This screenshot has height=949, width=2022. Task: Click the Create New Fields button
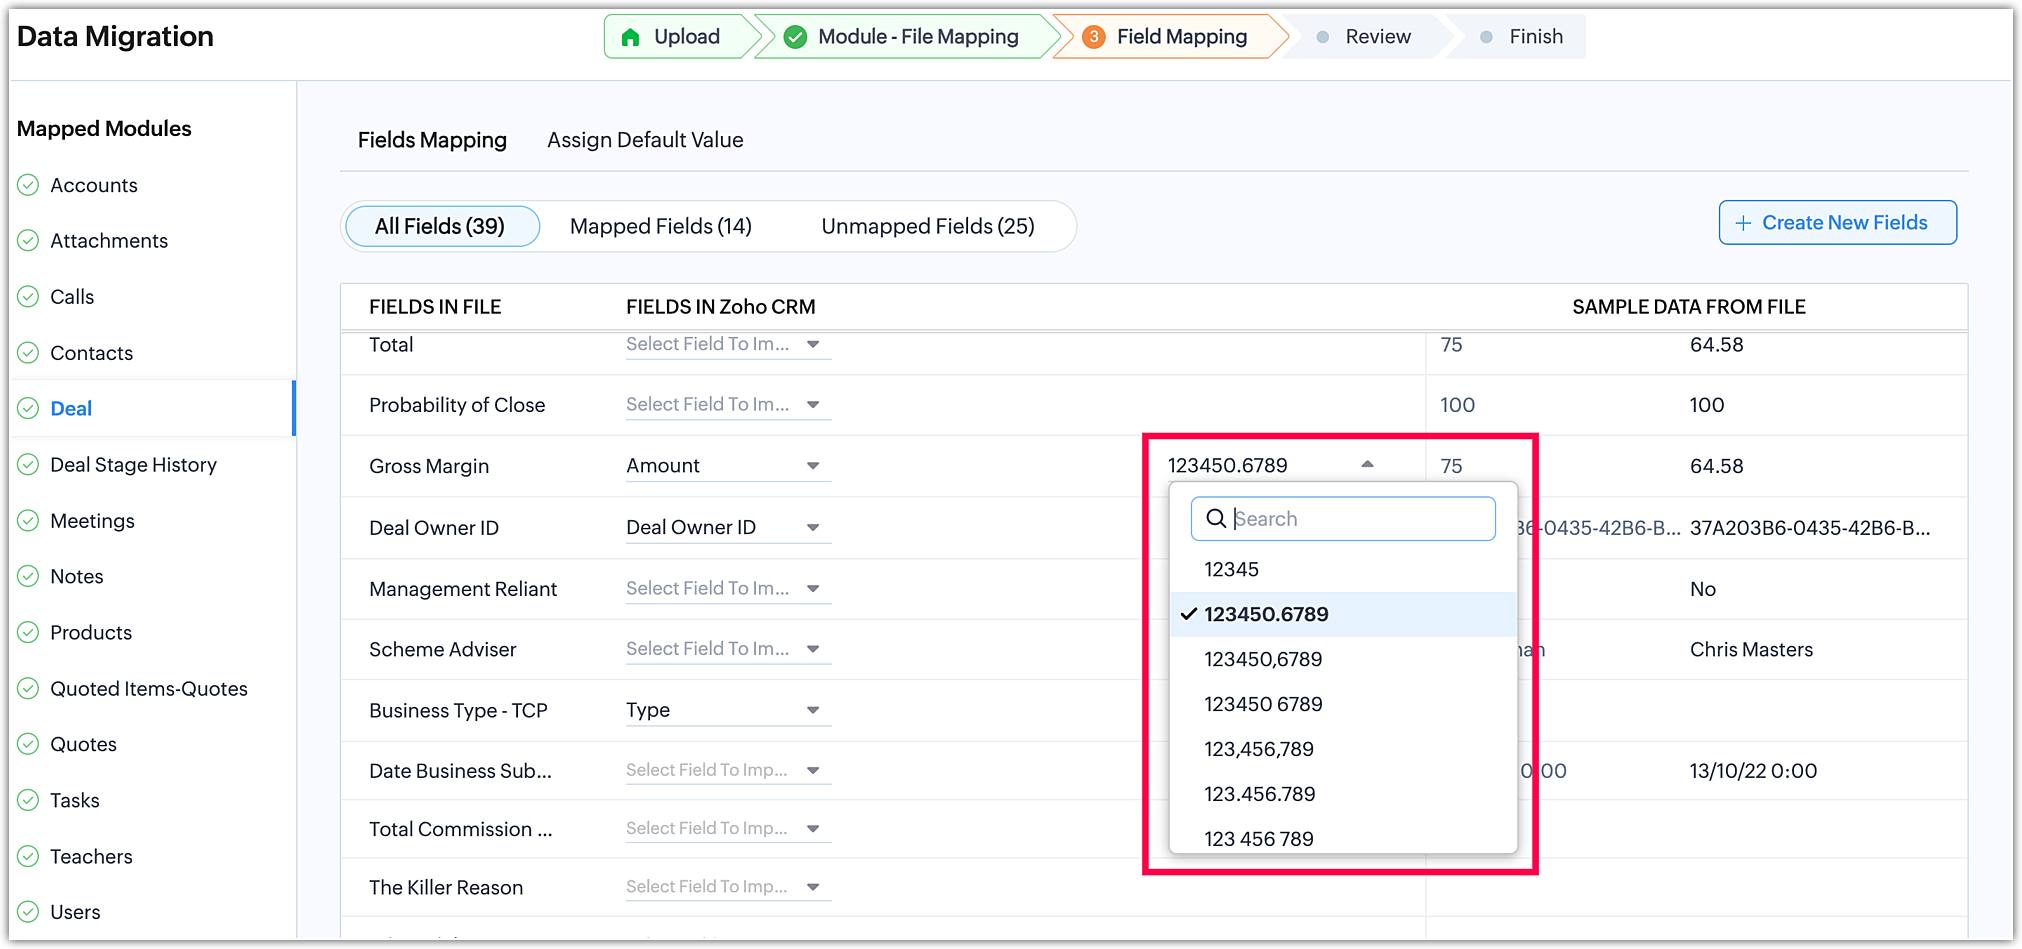[x=1837, y=223]
